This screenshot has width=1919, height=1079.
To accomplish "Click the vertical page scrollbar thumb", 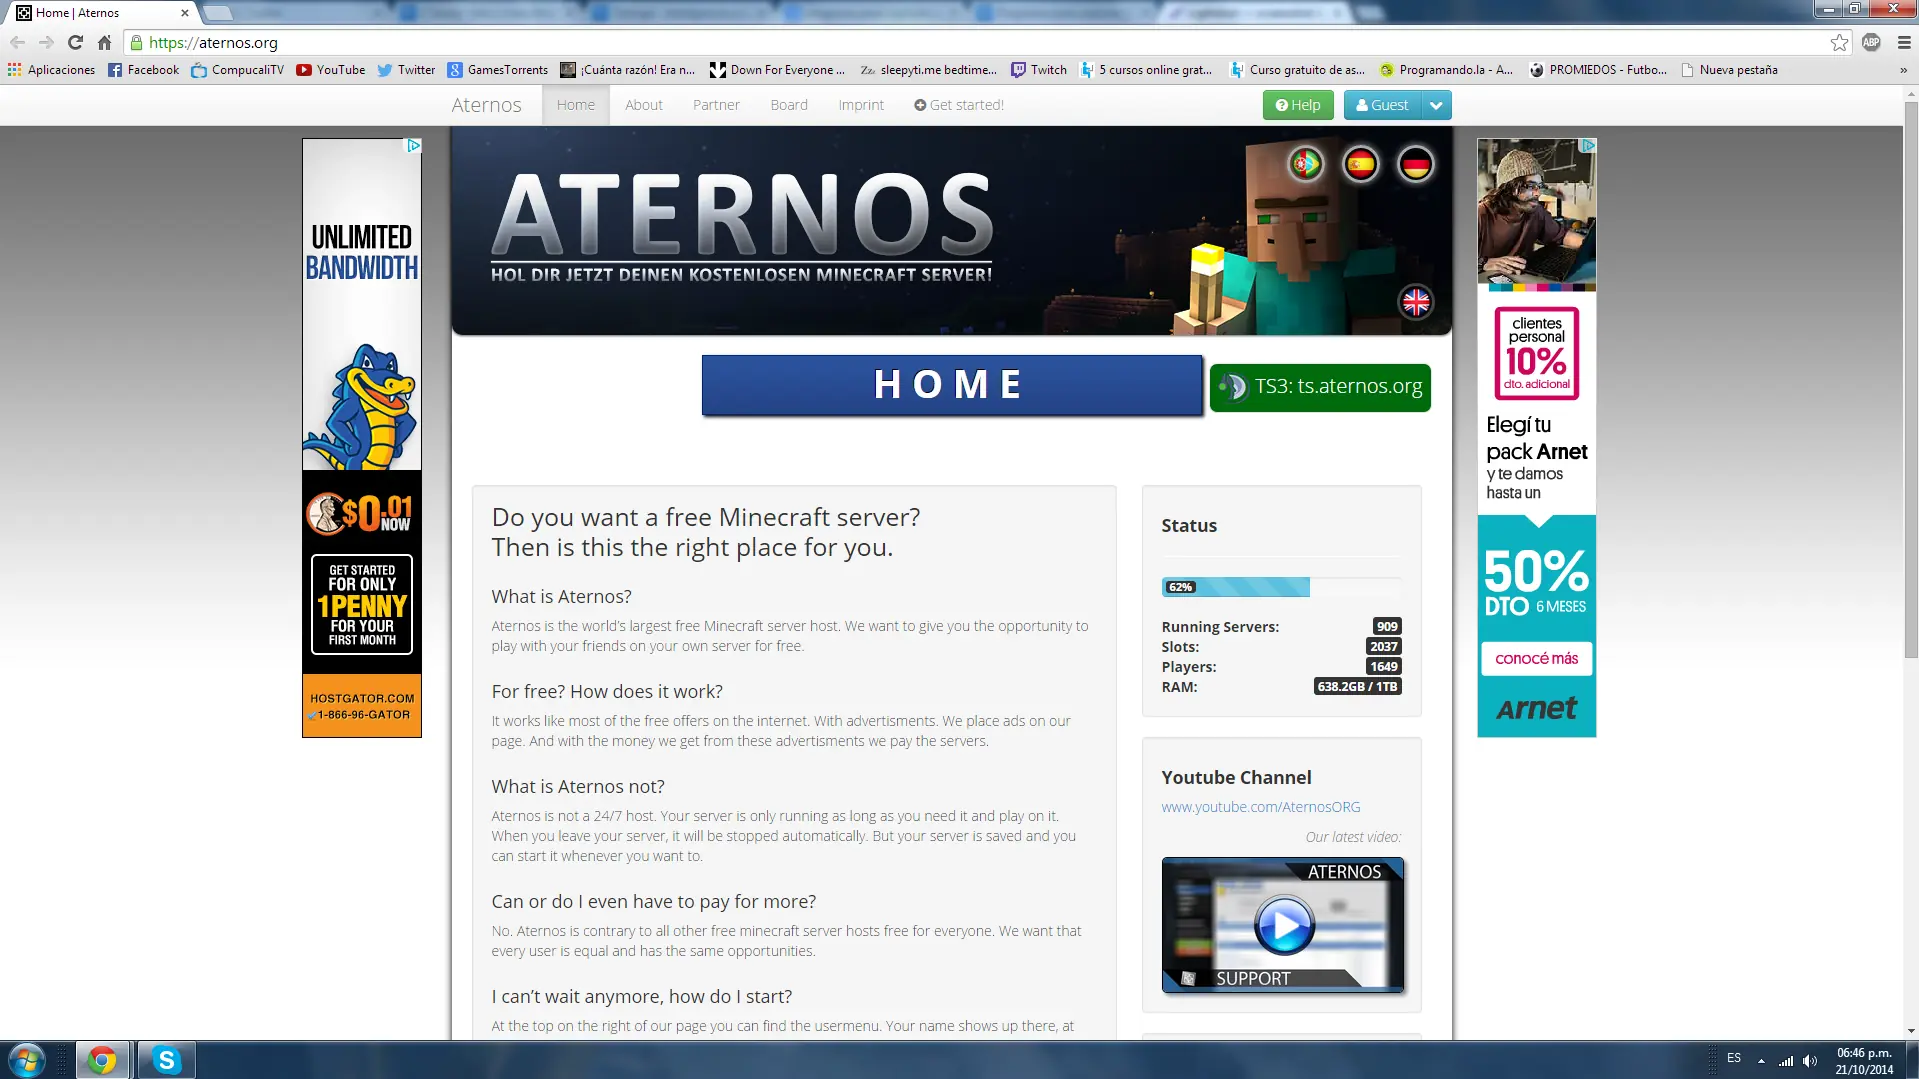I will click(x=1911, y=380).
